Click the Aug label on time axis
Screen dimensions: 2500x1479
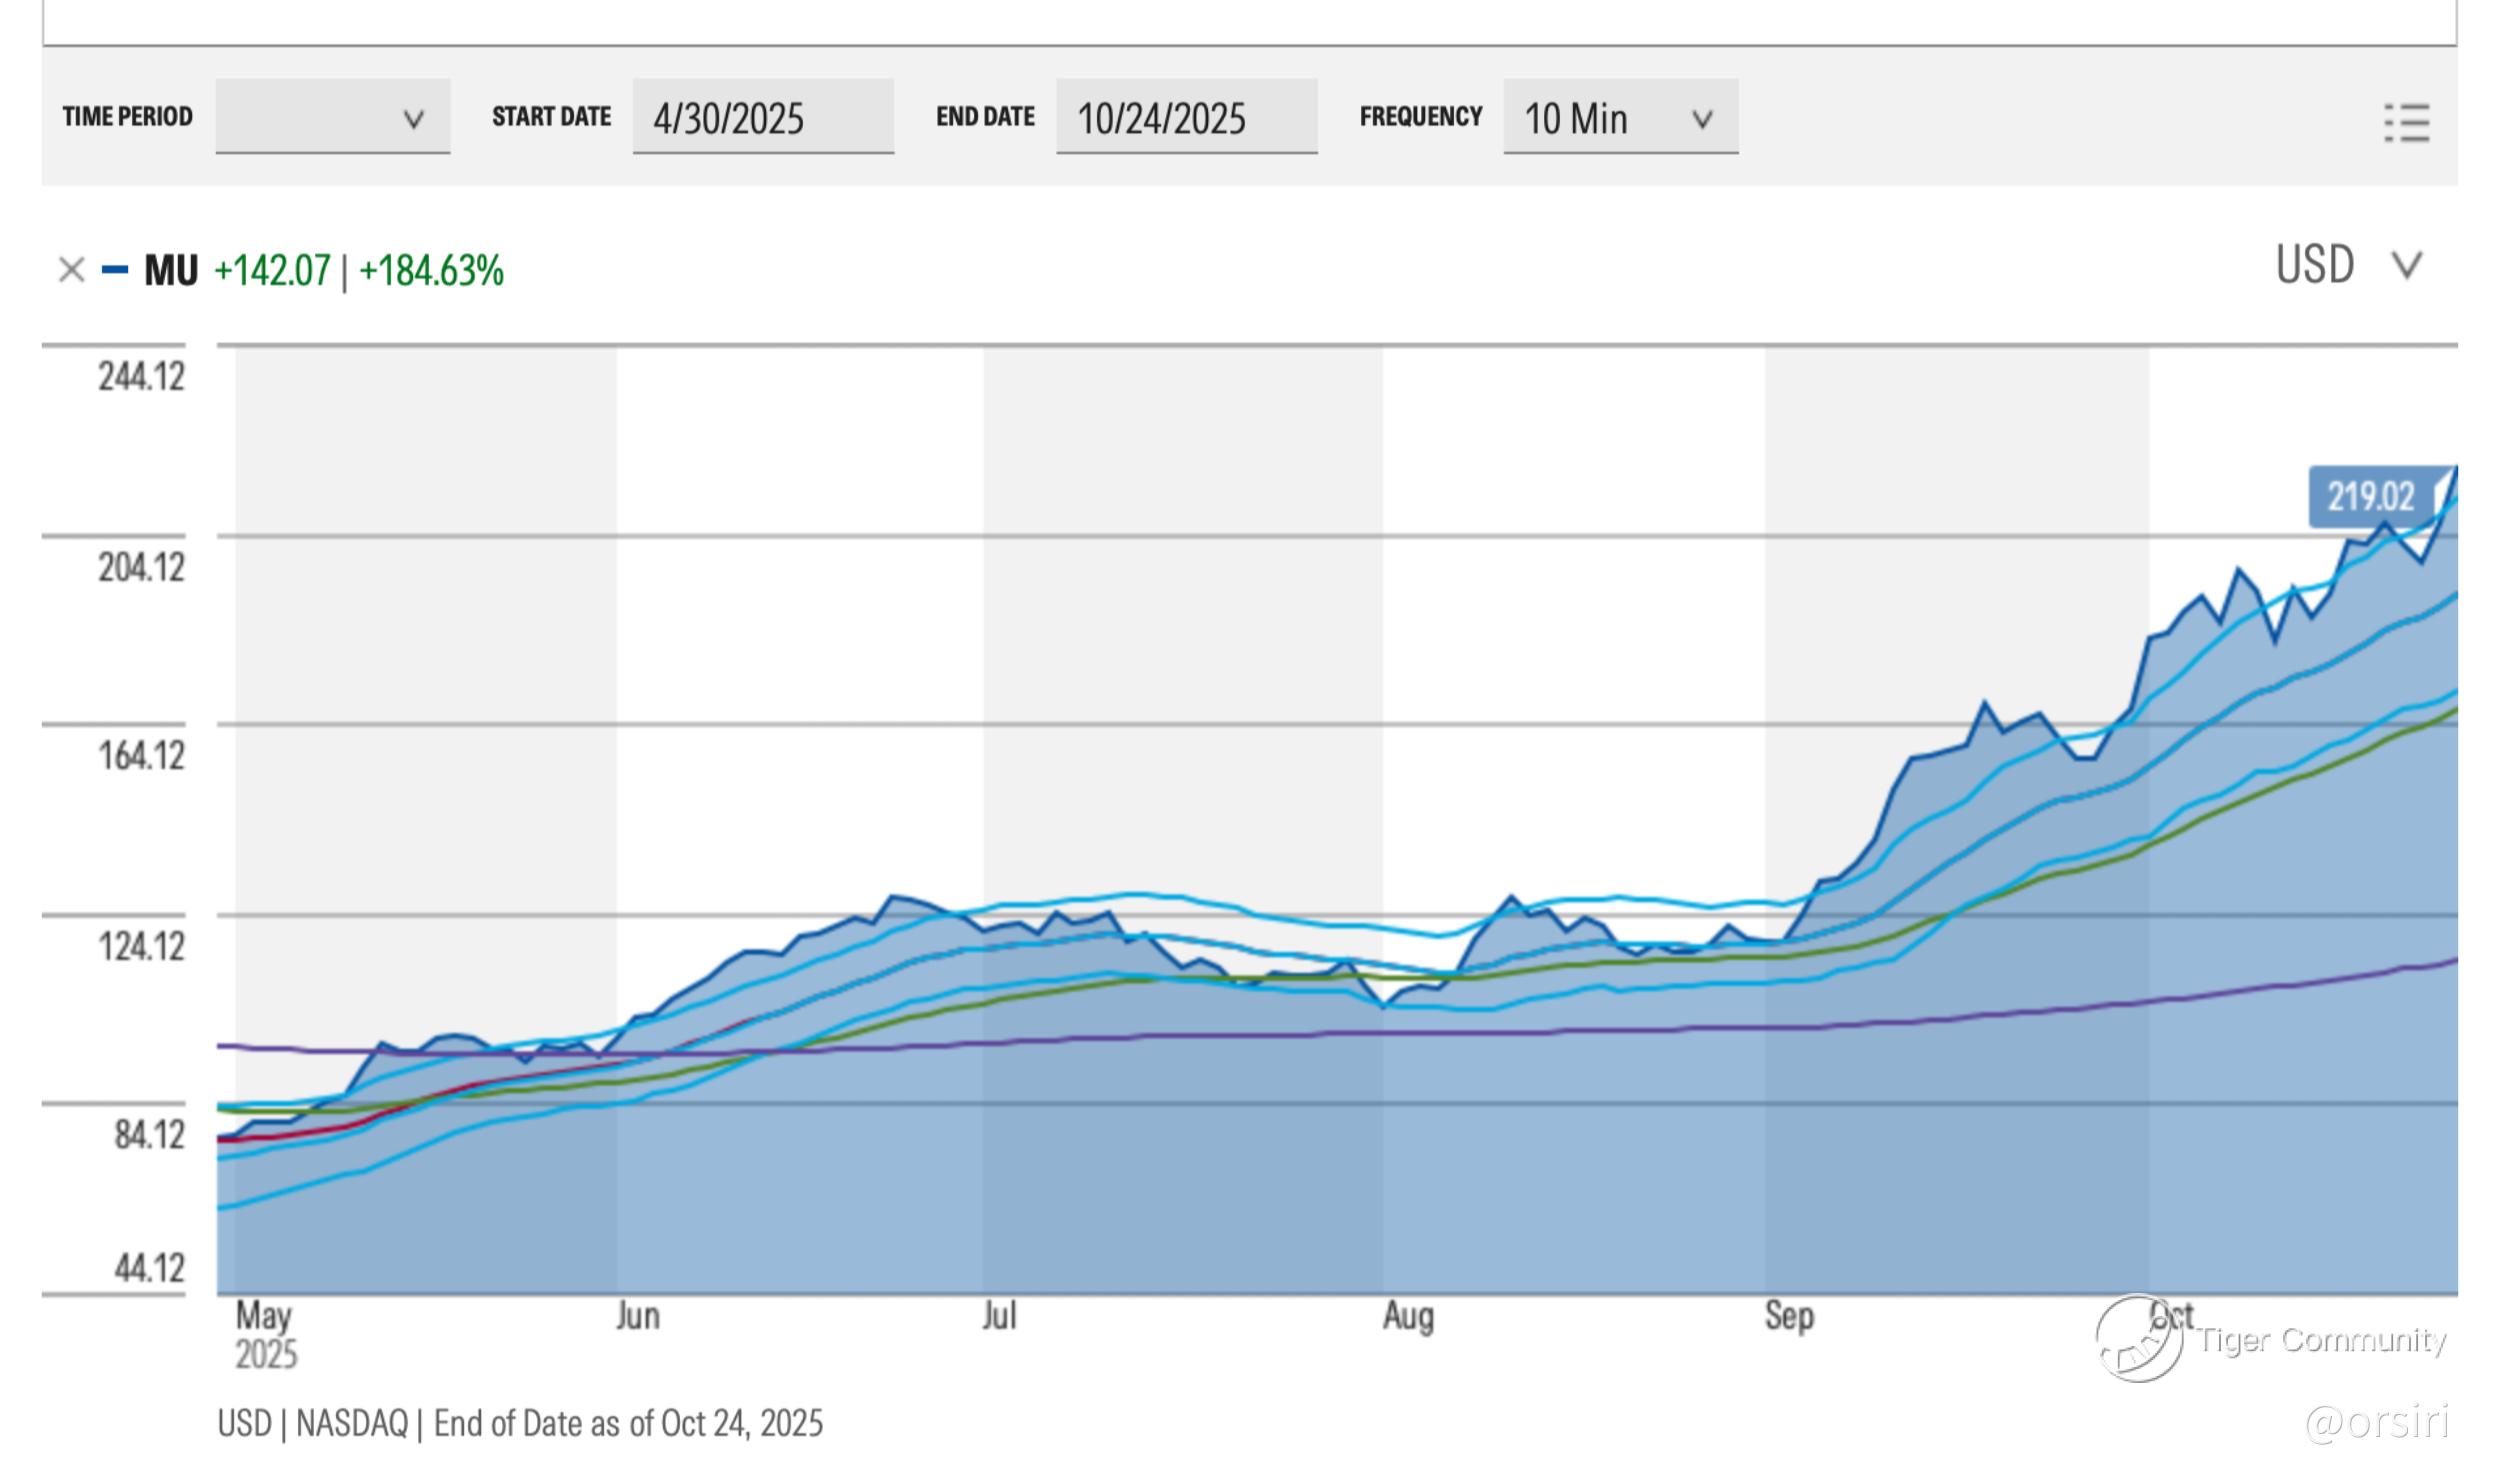[1408, 1315]
